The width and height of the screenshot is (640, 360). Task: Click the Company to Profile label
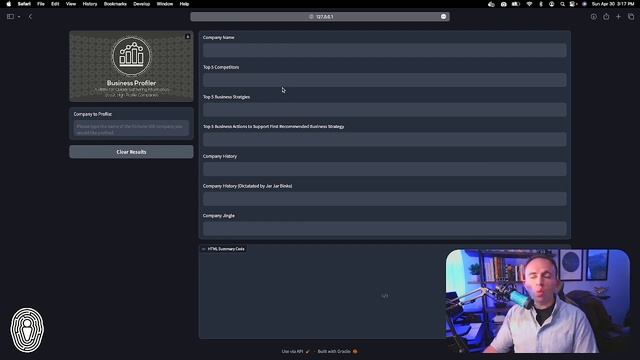pyautogui.click(x=93, y=114)
